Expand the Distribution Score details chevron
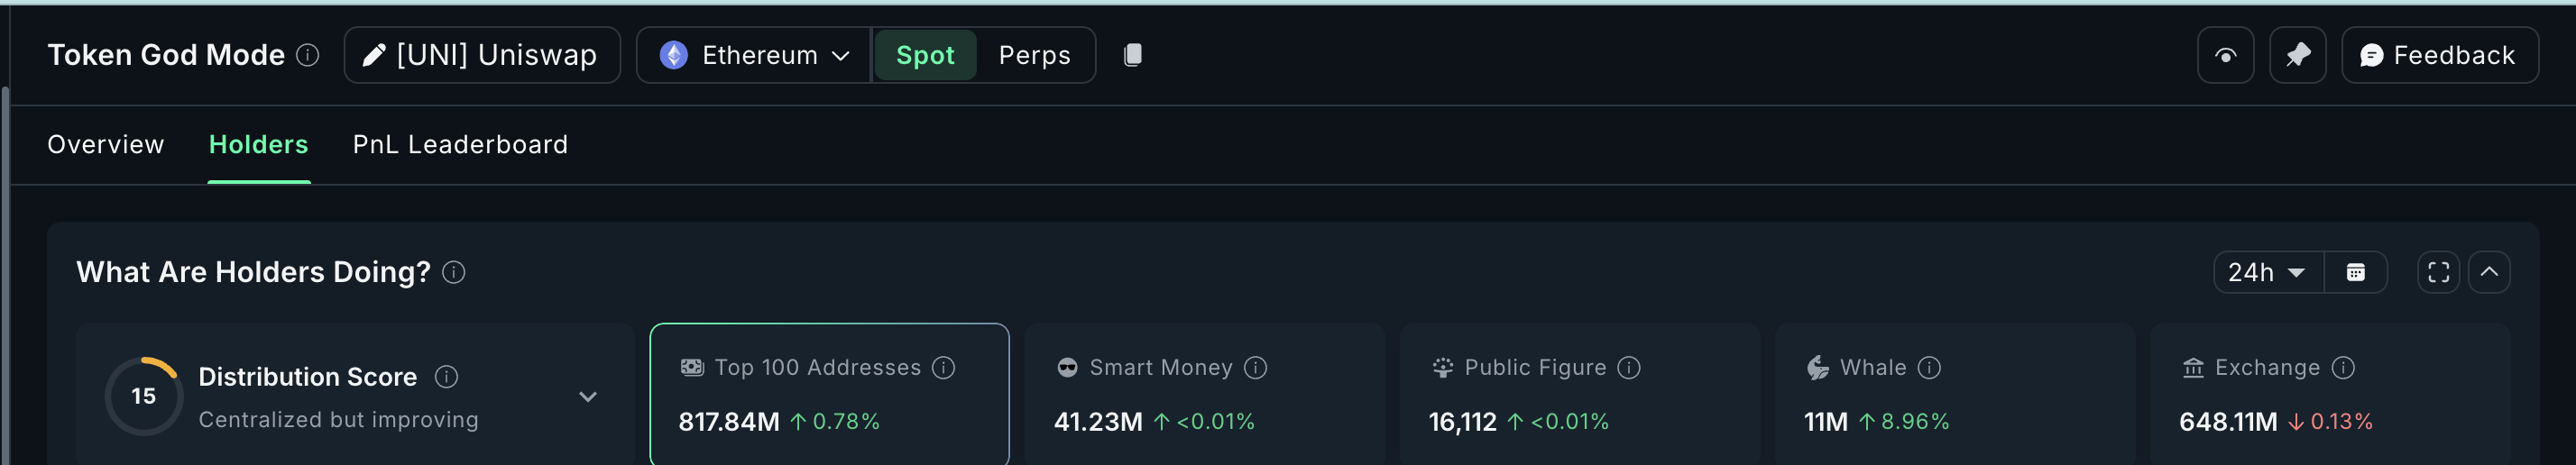 click(588, 397)
